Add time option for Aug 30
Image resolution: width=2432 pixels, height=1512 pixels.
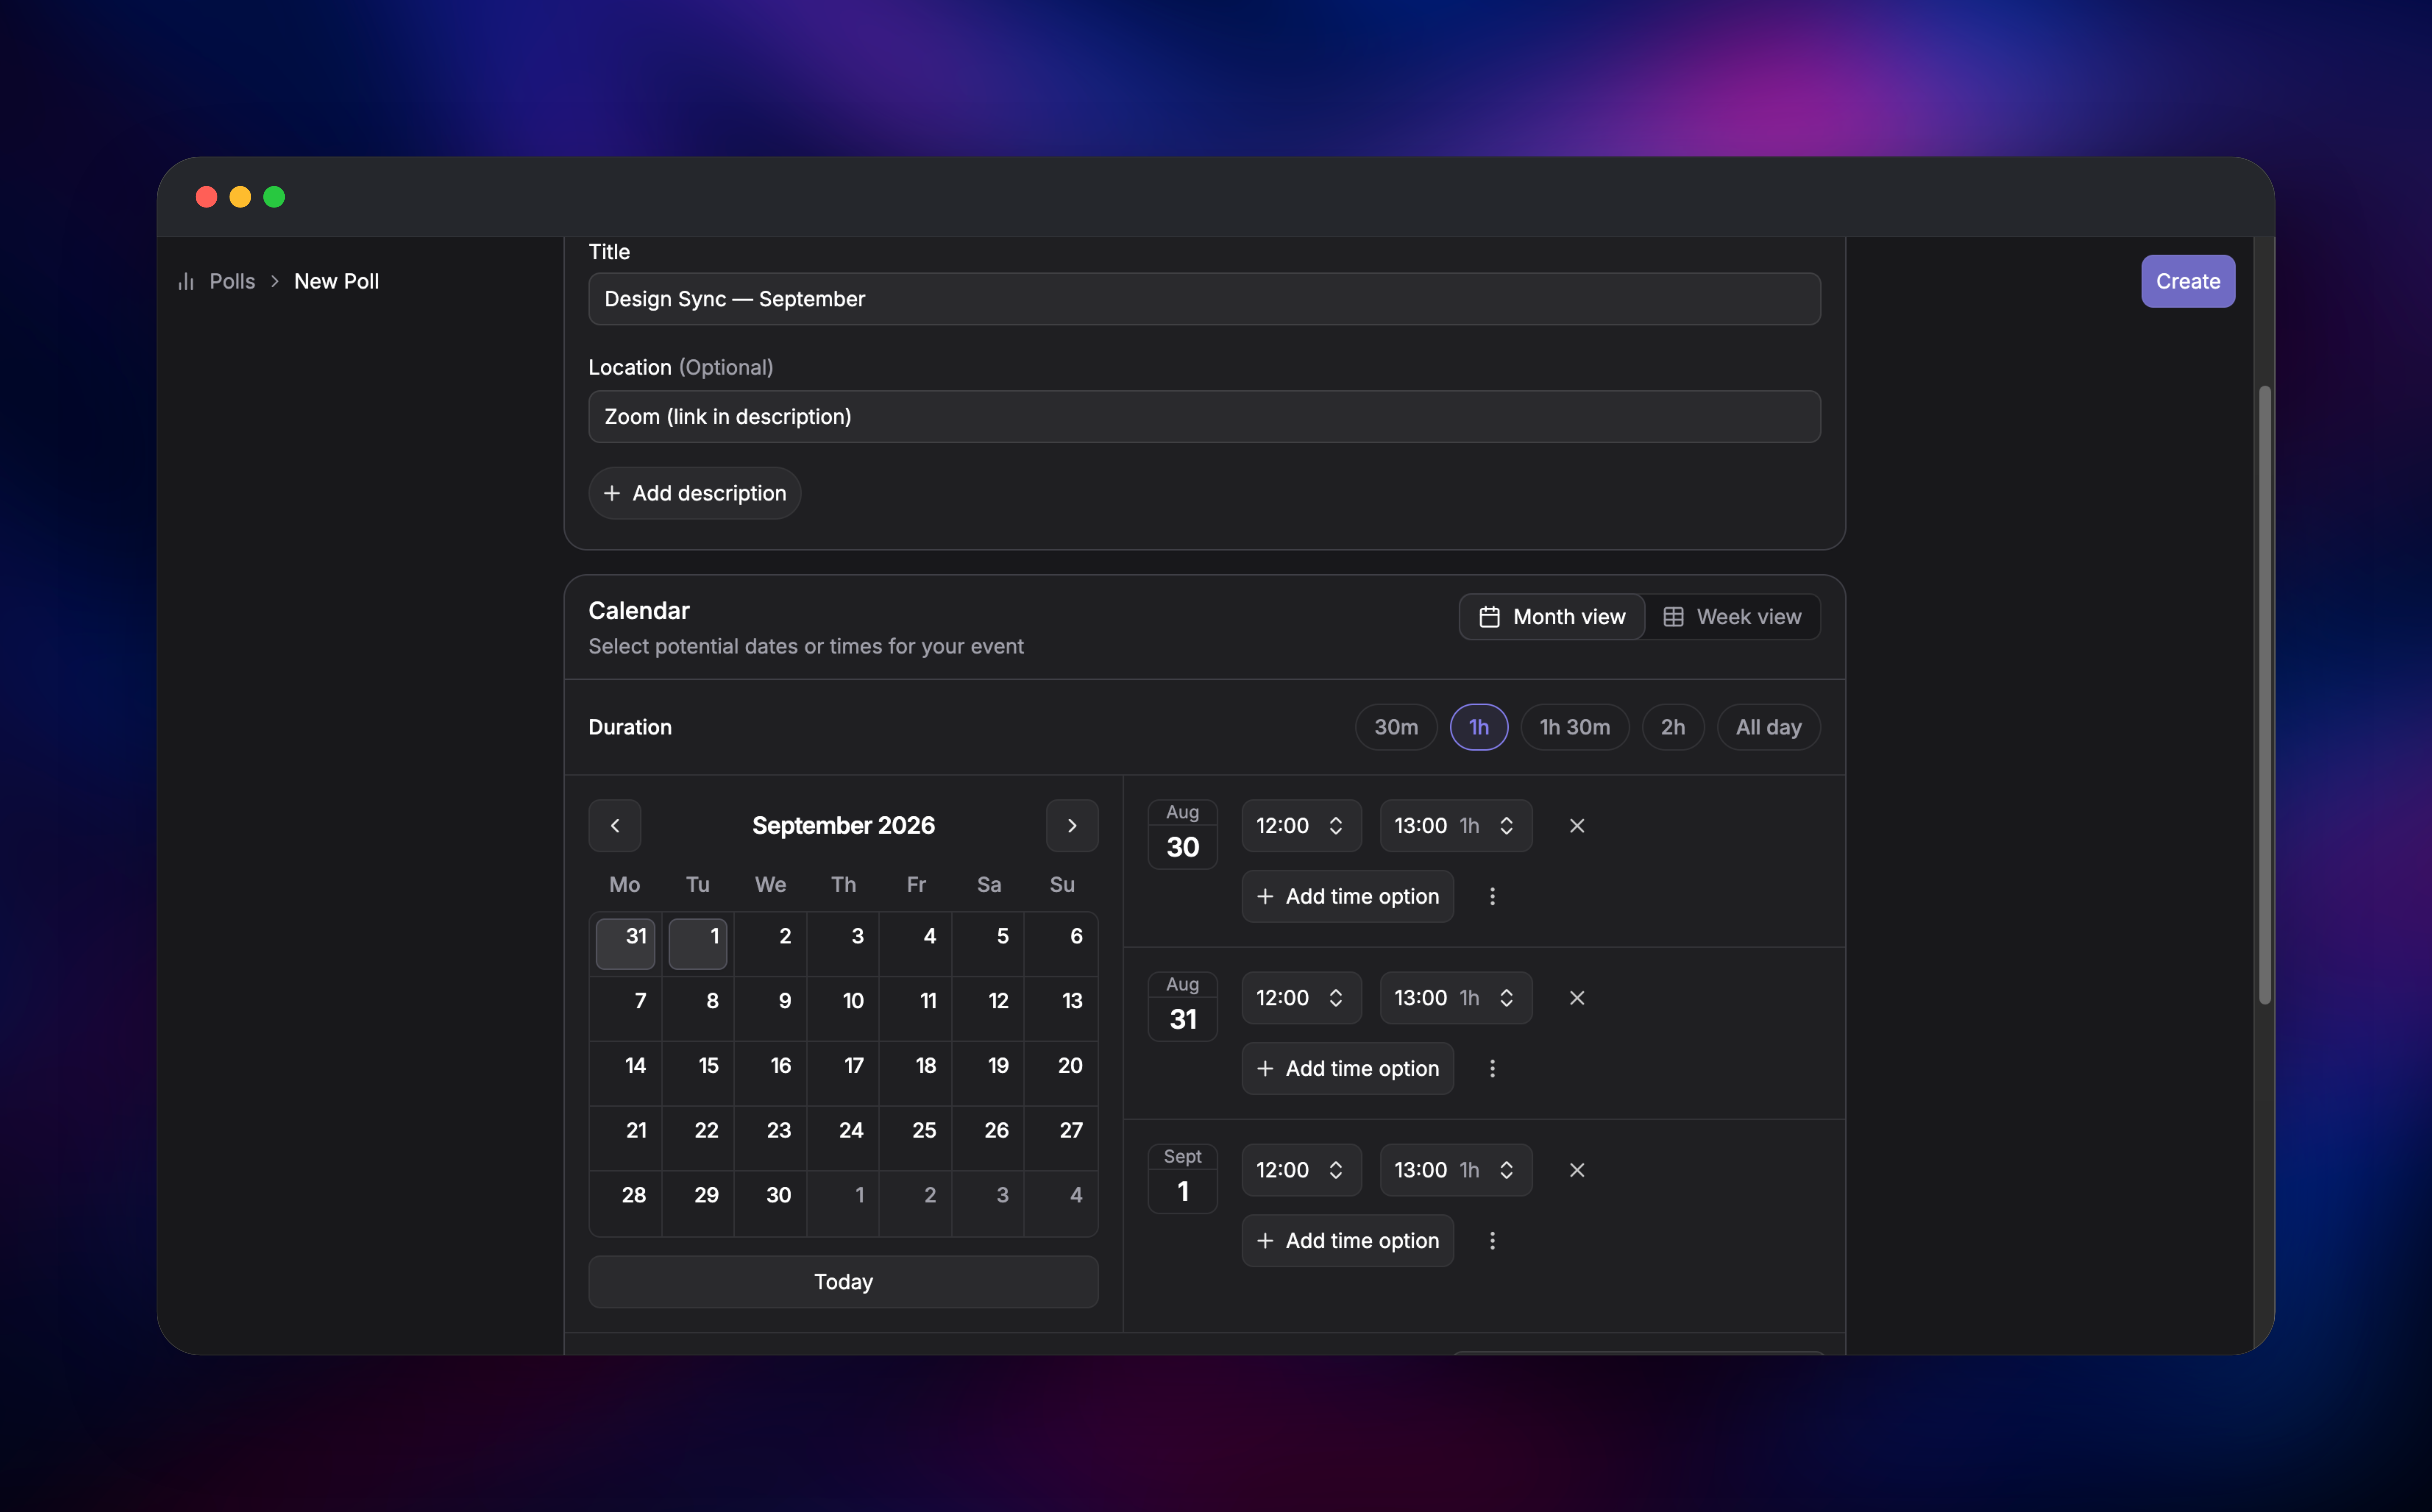point(1347,896)
